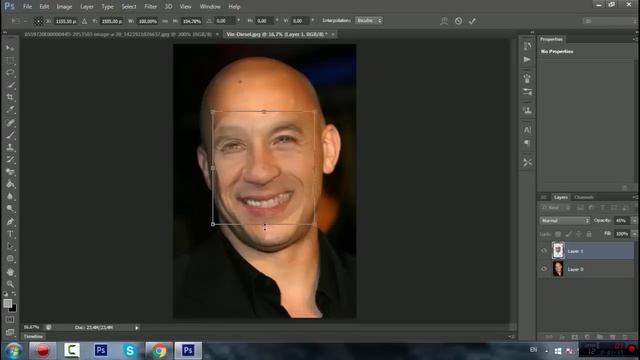Commit the transform with the checkmark

click(472, 21)
